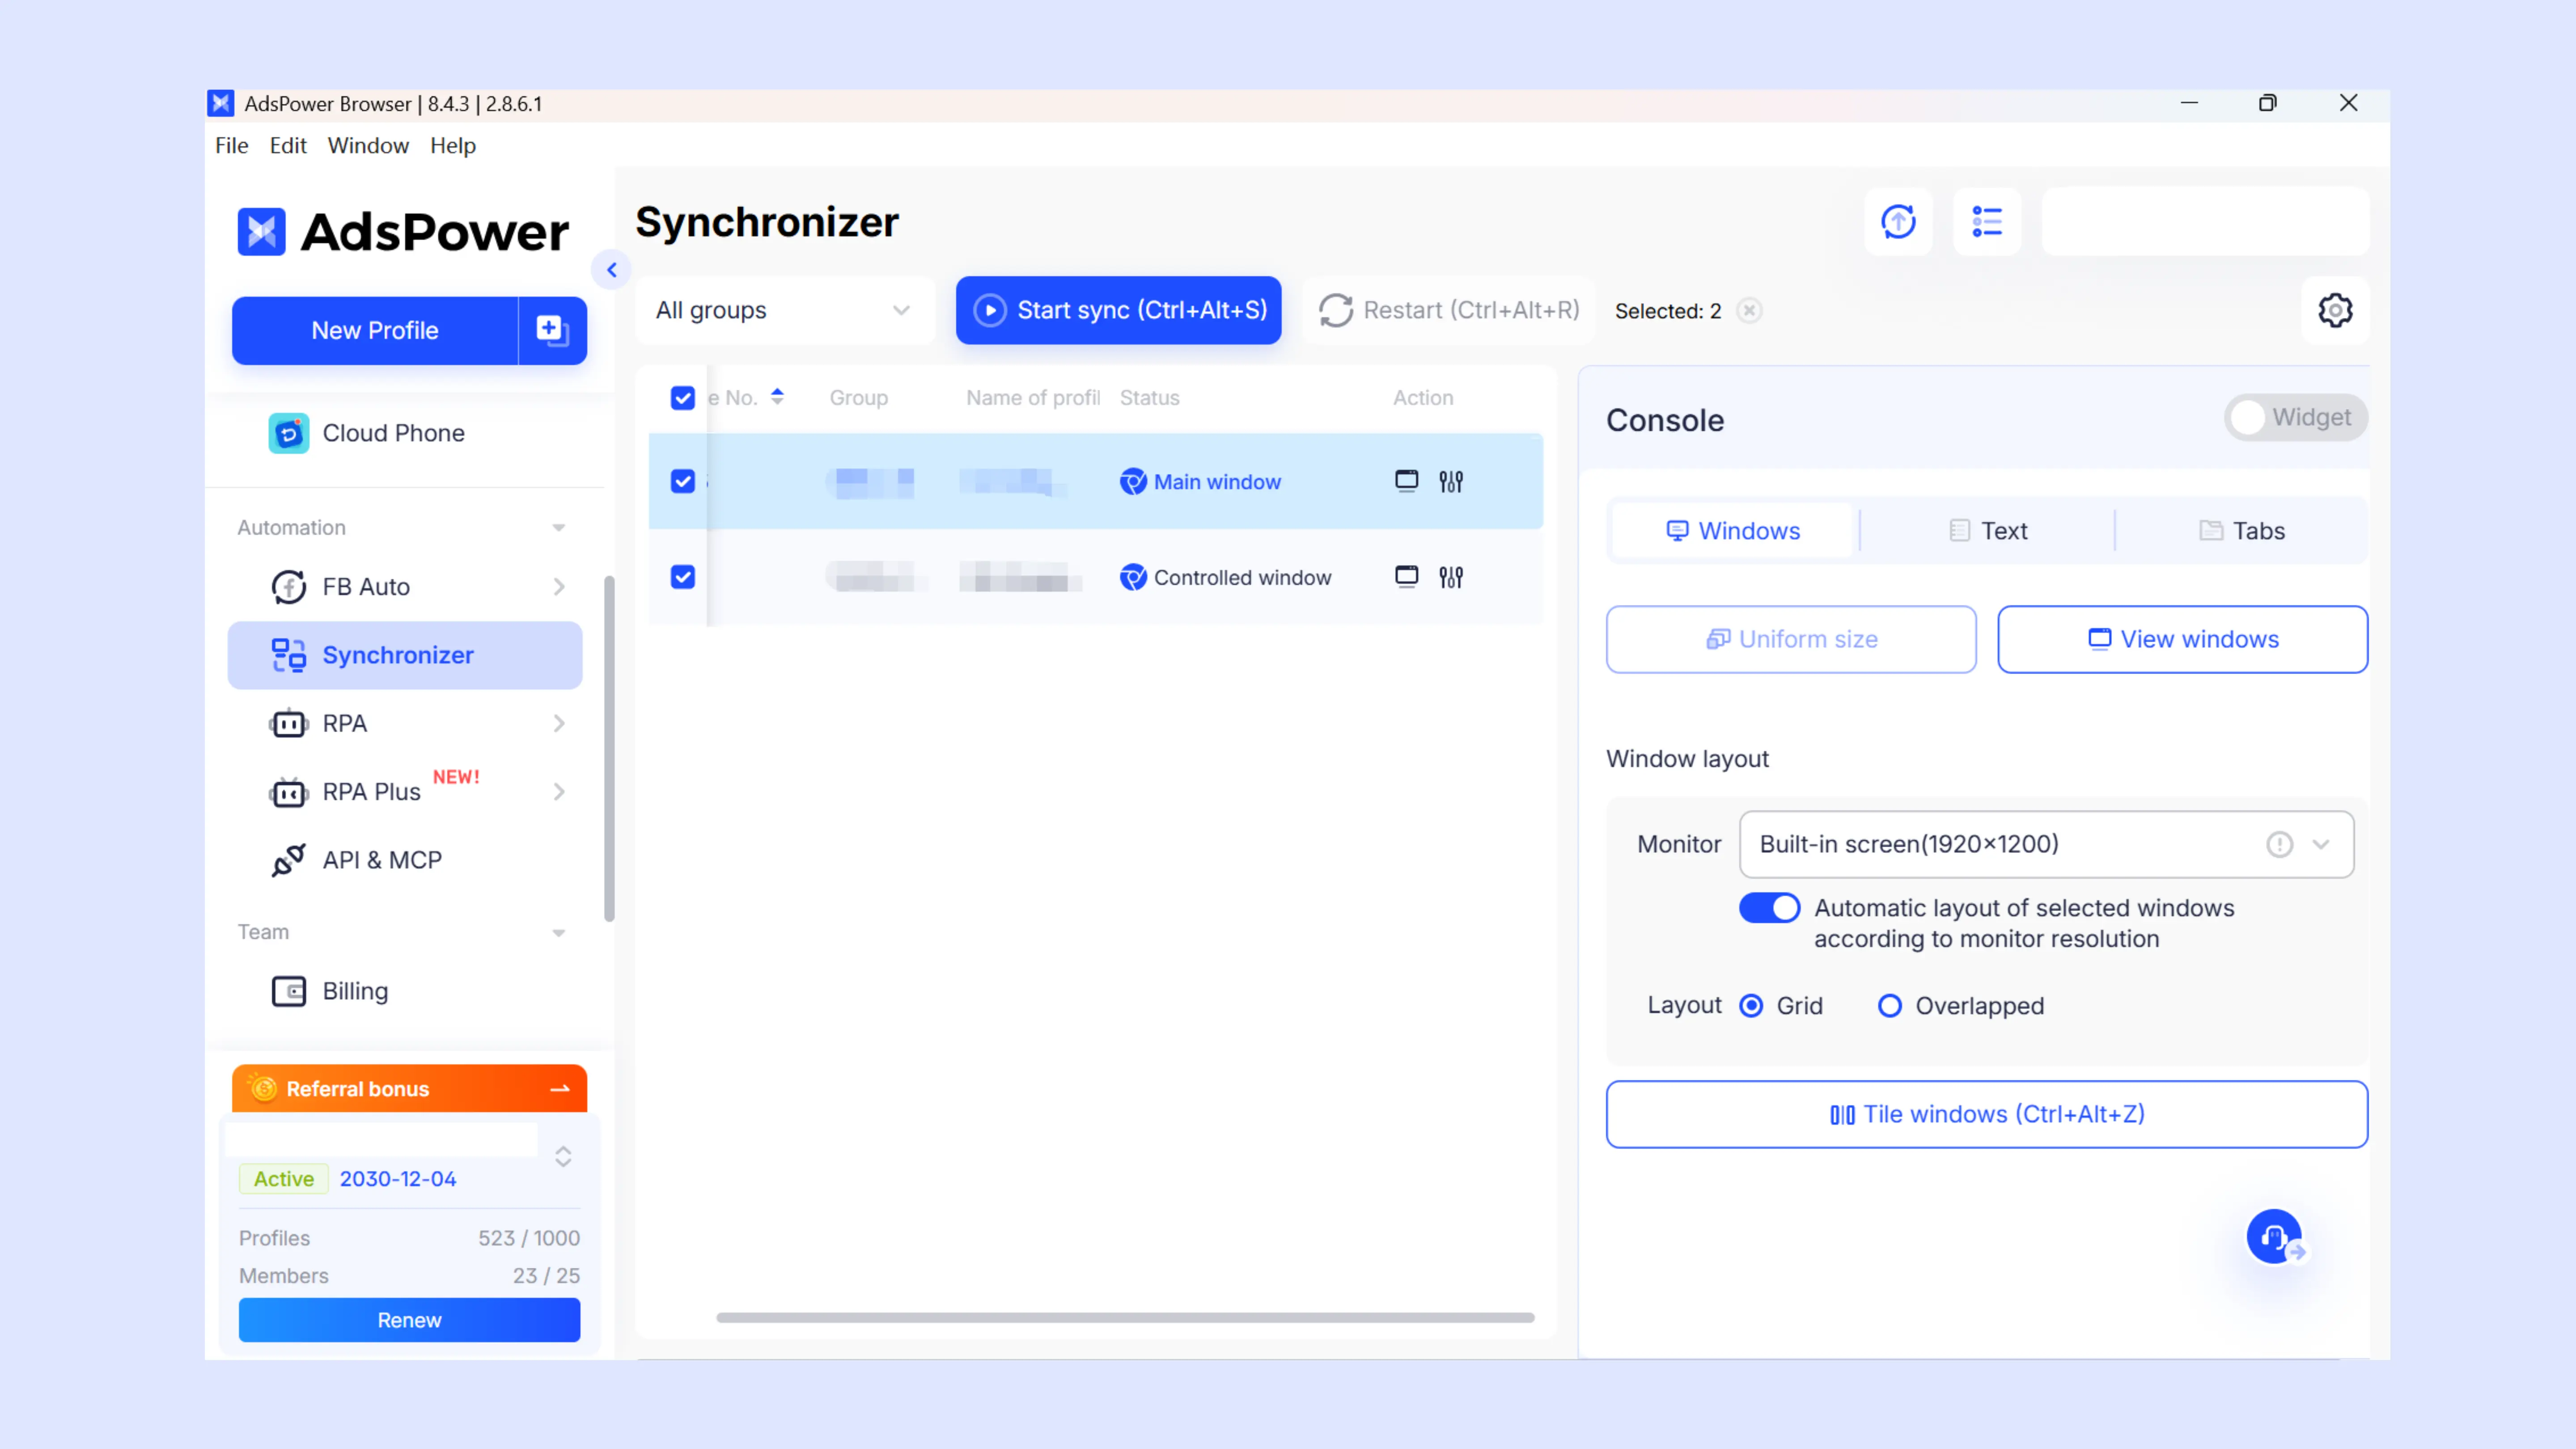Expand the RPA Plus submenu chevron
Screen dimensions: 2576x1449
[559, 792]
